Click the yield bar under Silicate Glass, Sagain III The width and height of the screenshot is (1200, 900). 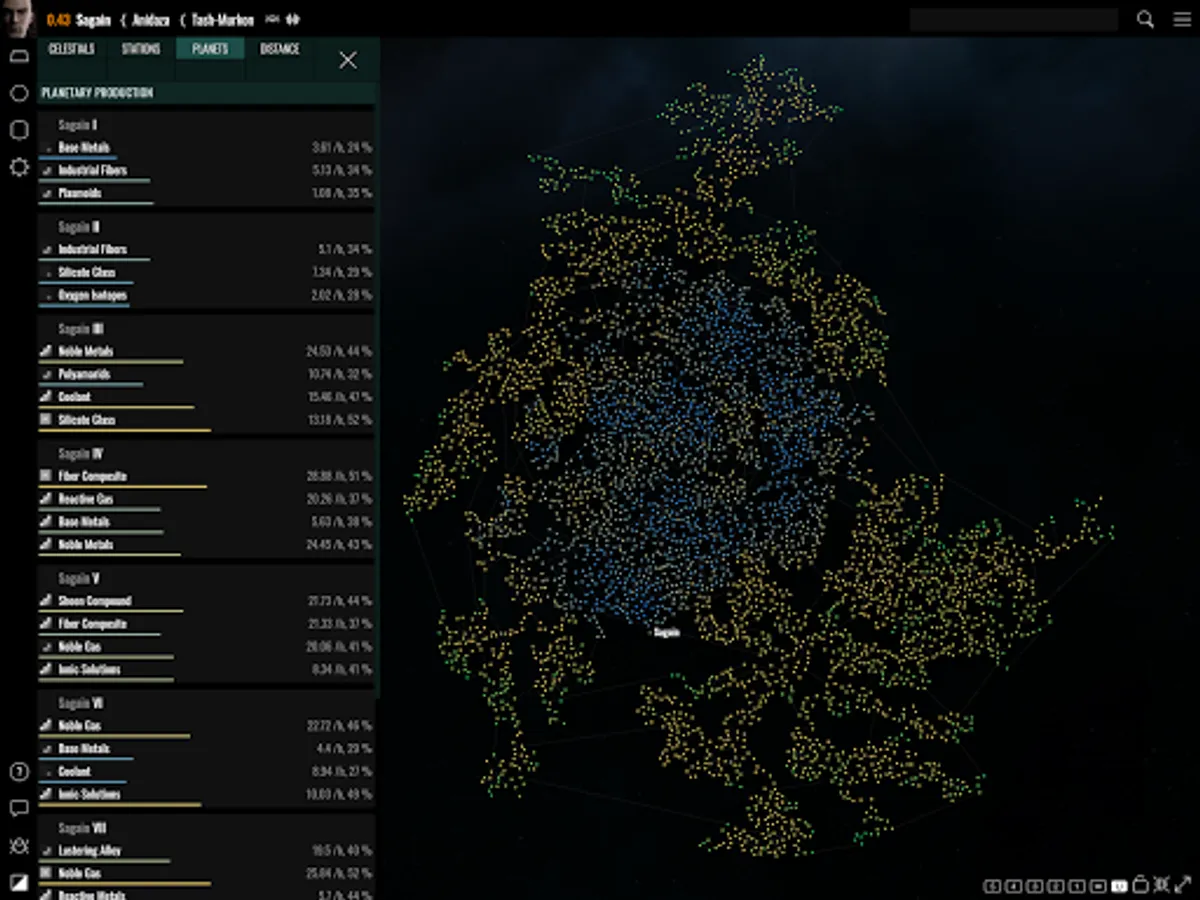tap(125, 431)
